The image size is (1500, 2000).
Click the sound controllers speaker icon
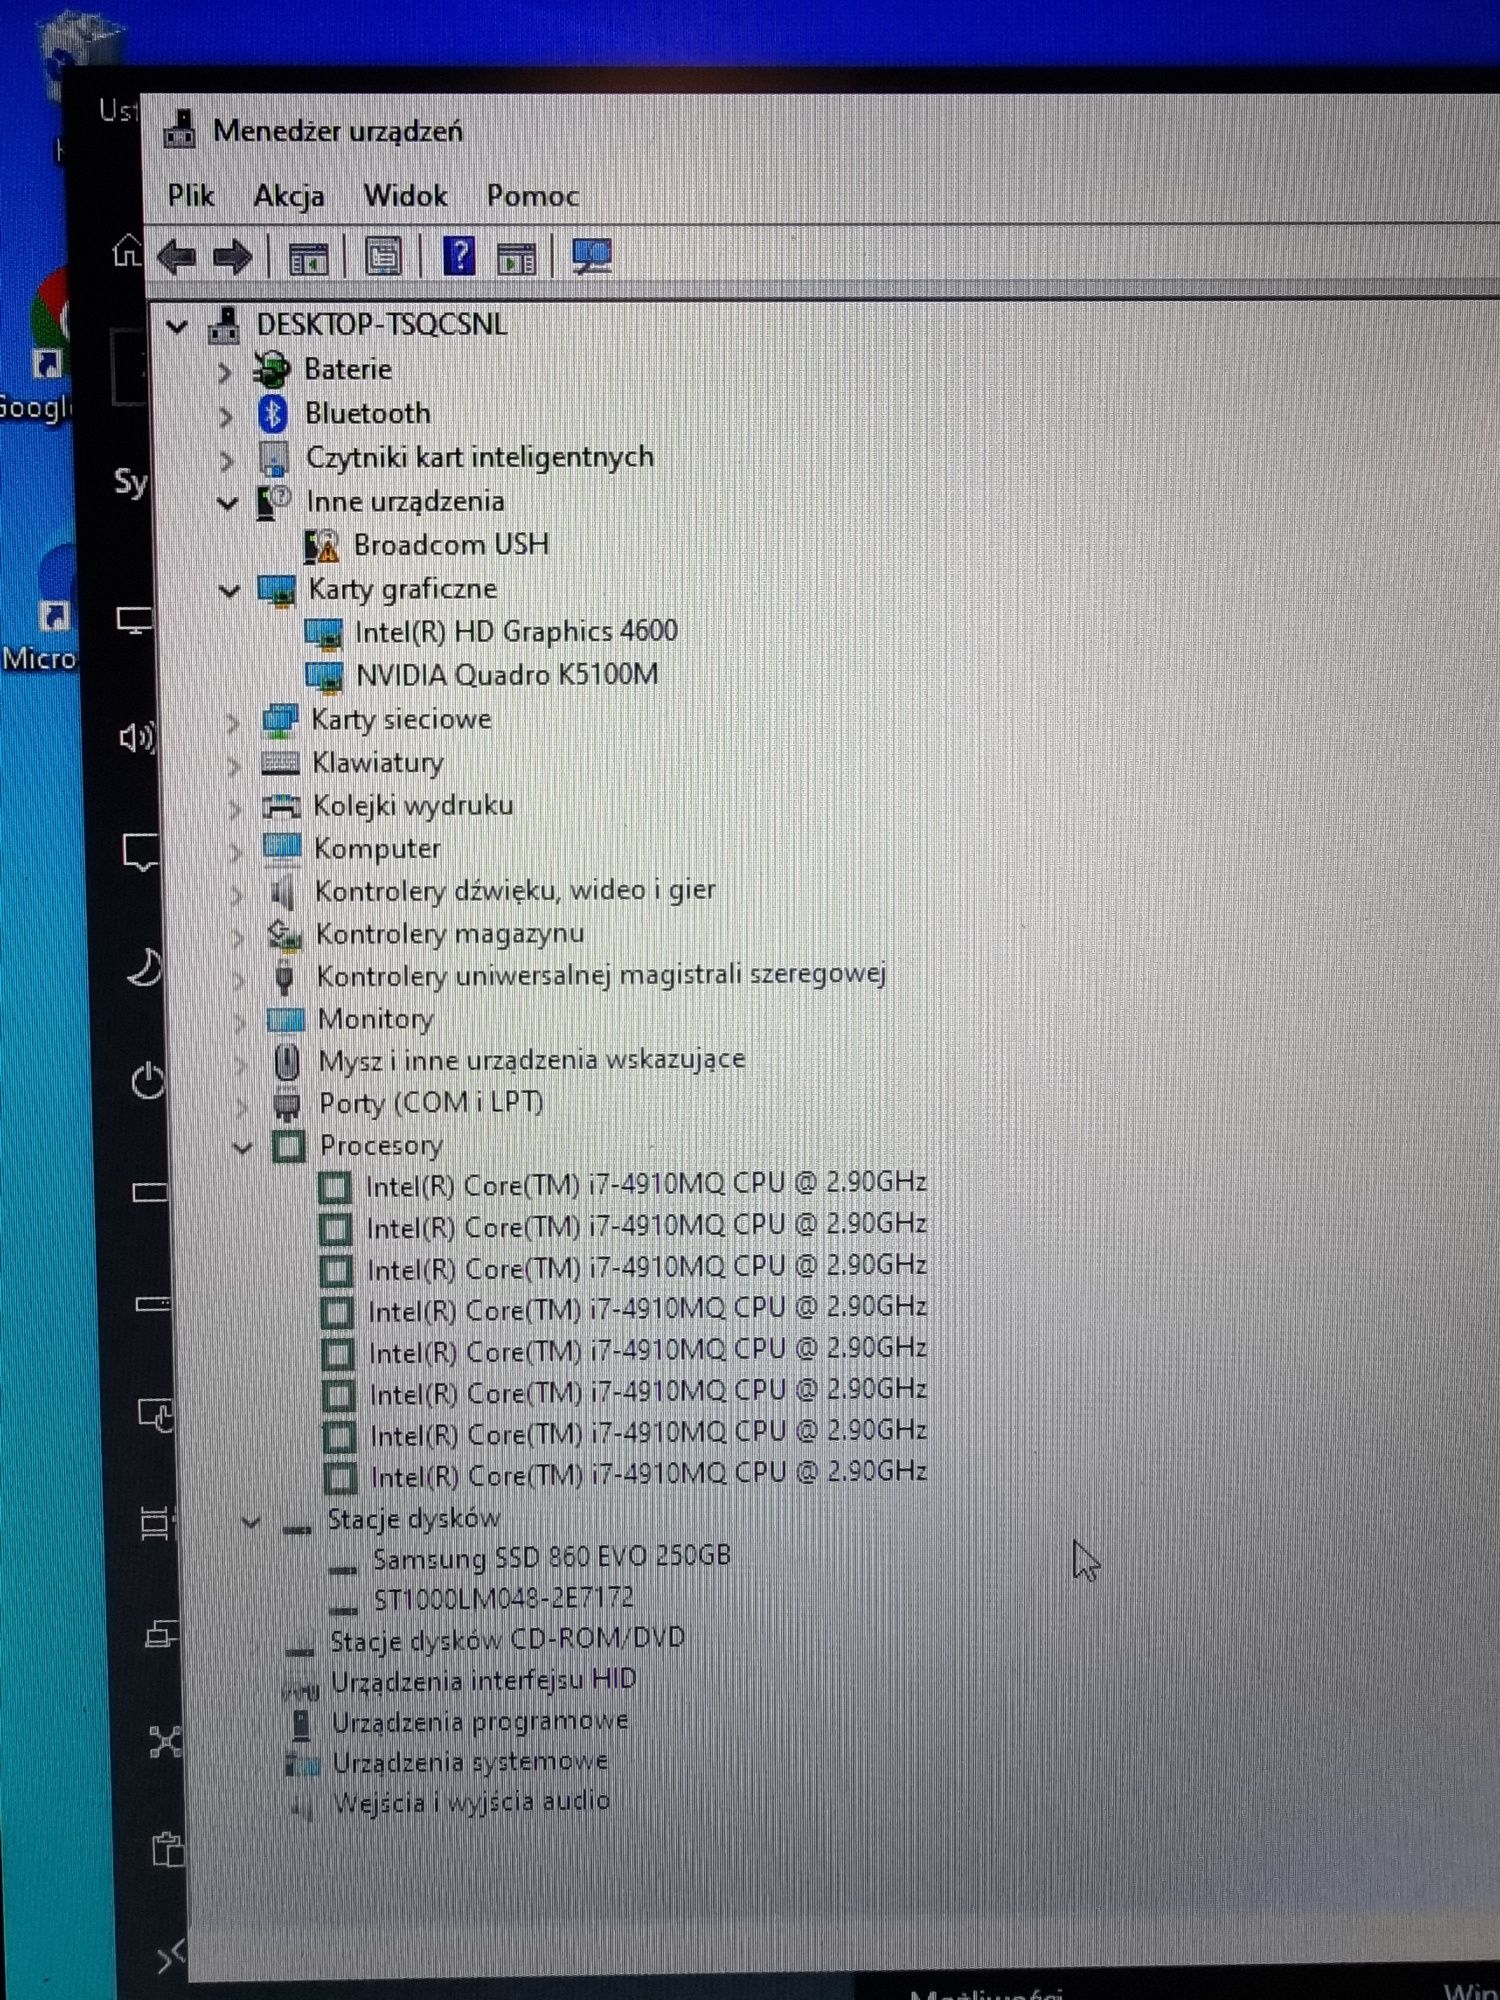(x=283, y=891)
